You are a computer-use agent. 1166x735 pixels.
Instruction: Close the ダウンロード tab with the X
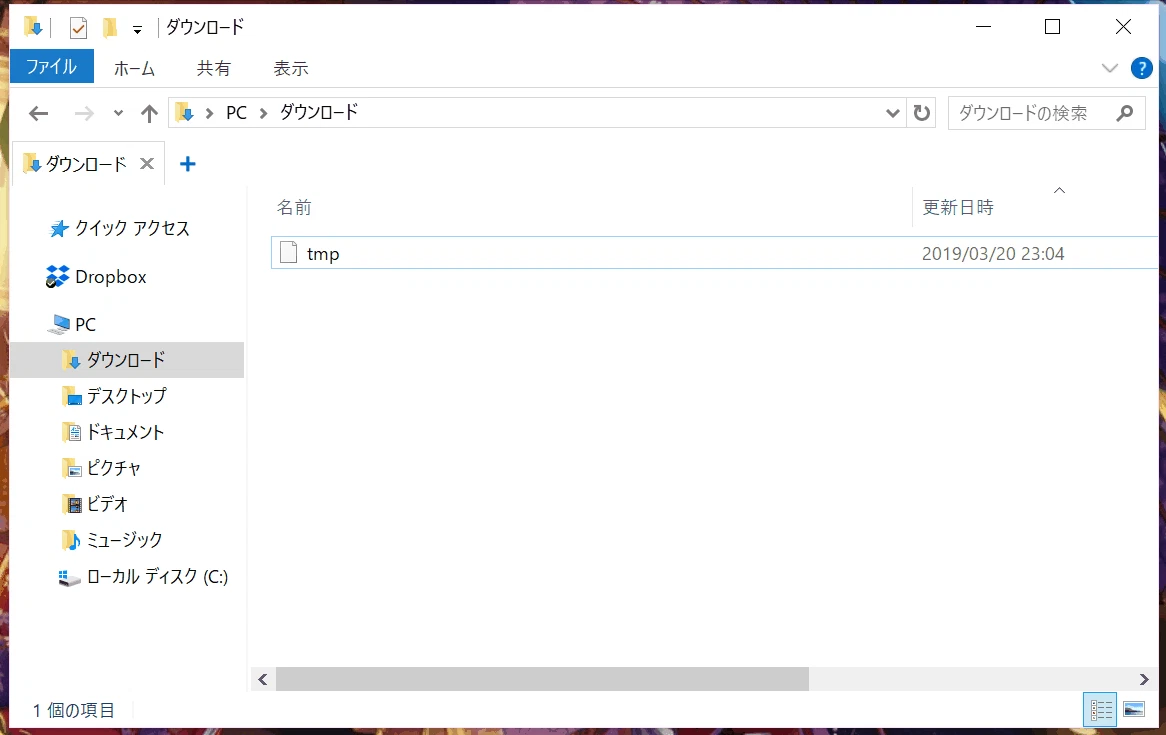147,164
